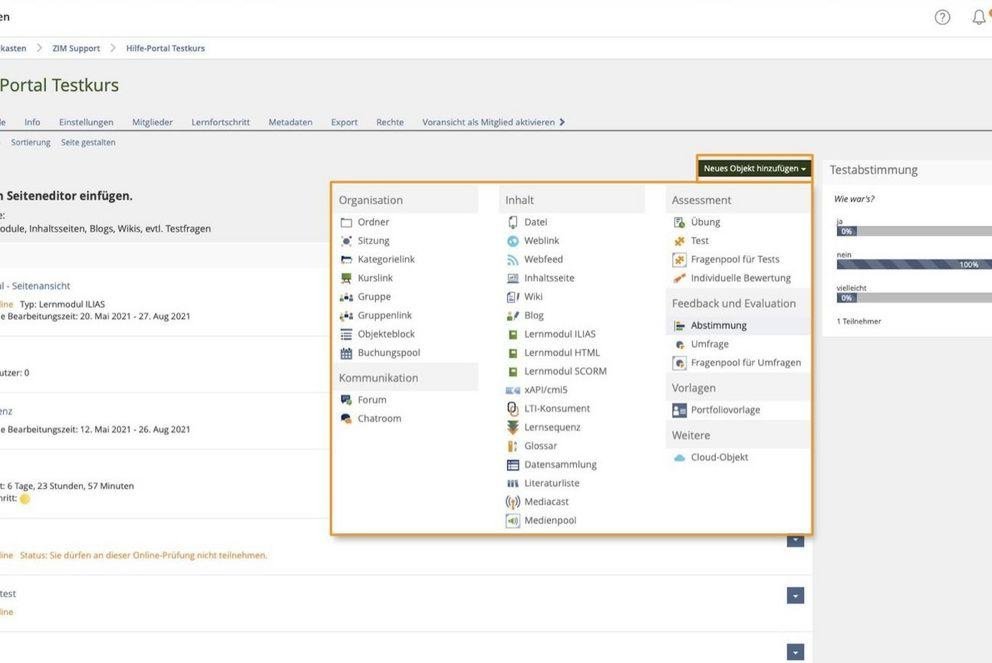
Task: Click the Forum icon
Action: click(x=346, y=400)
